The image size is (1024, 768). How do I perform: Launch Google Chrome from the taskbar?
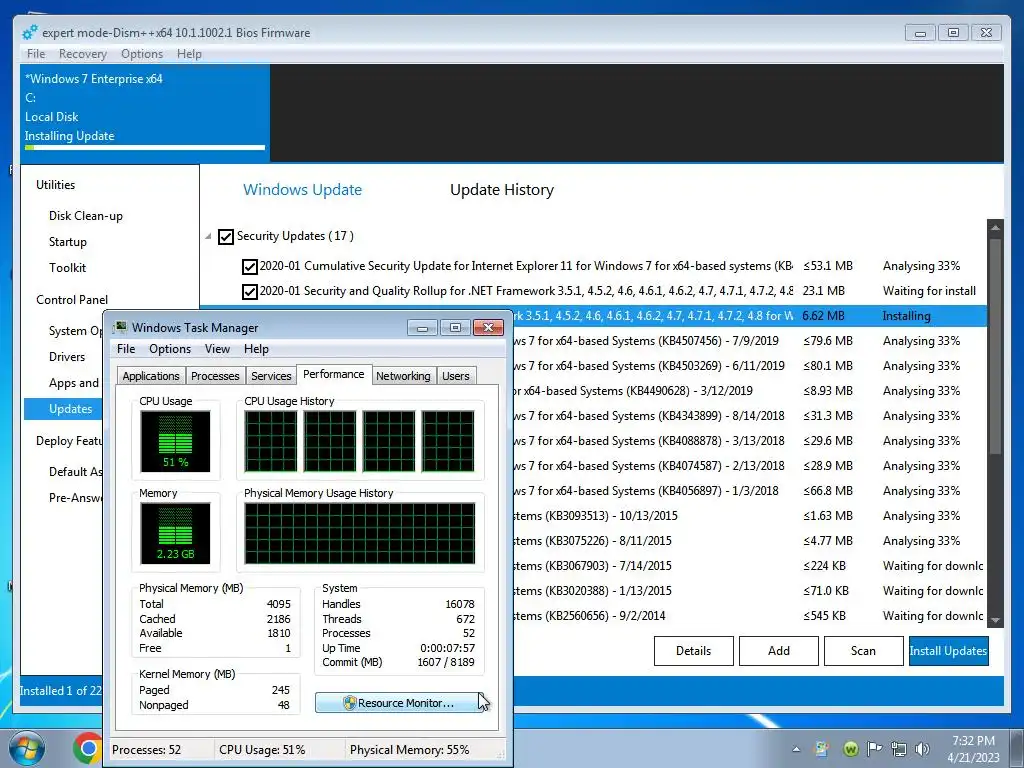point(88,748)
